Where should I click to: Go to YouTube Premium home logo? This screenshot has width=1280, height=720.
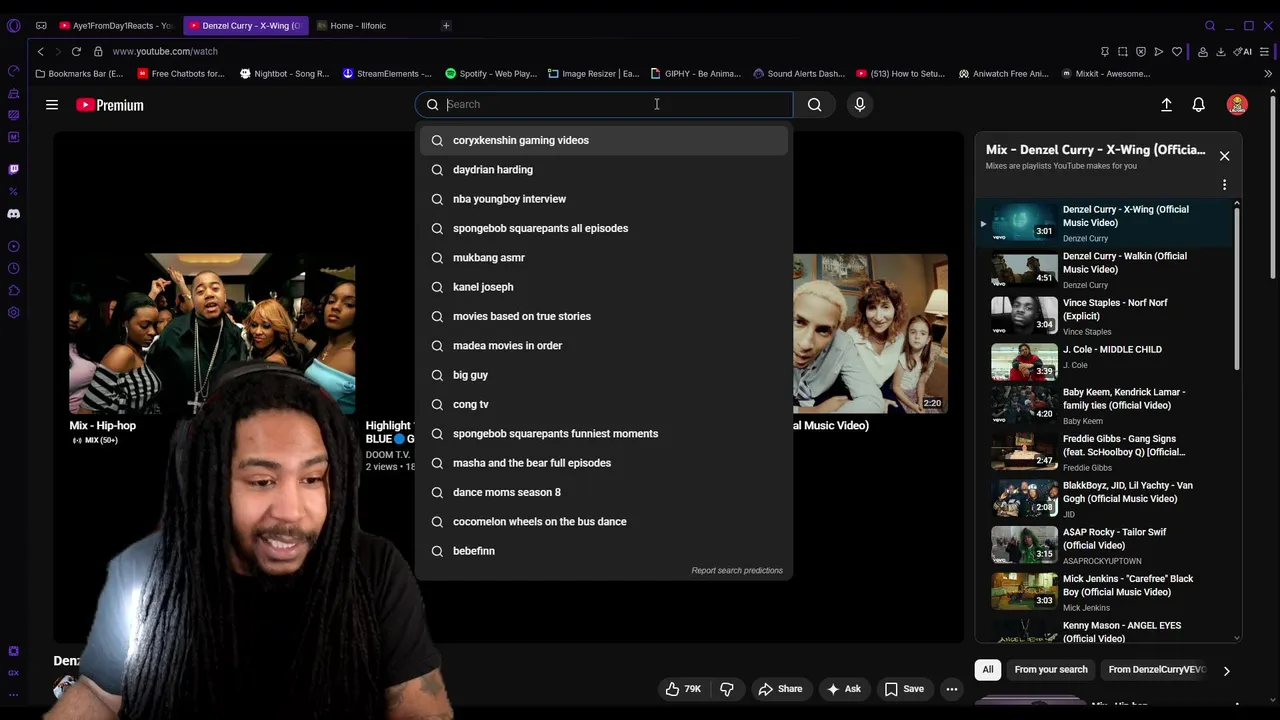point(110,105)
